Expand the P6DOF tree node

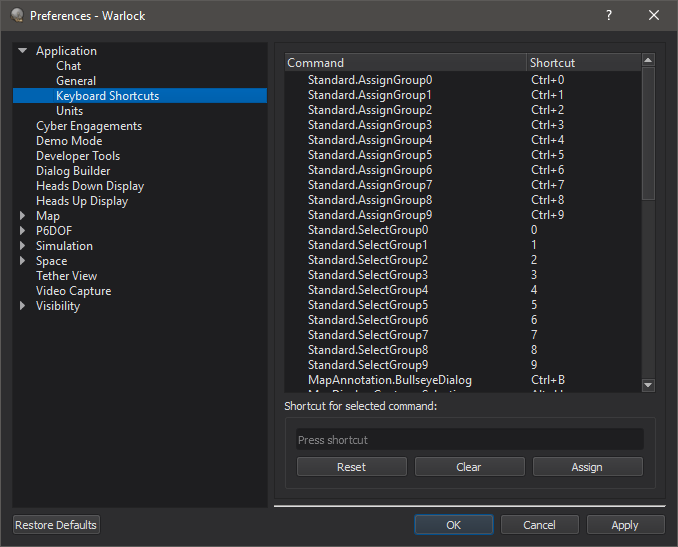[22, 230]
